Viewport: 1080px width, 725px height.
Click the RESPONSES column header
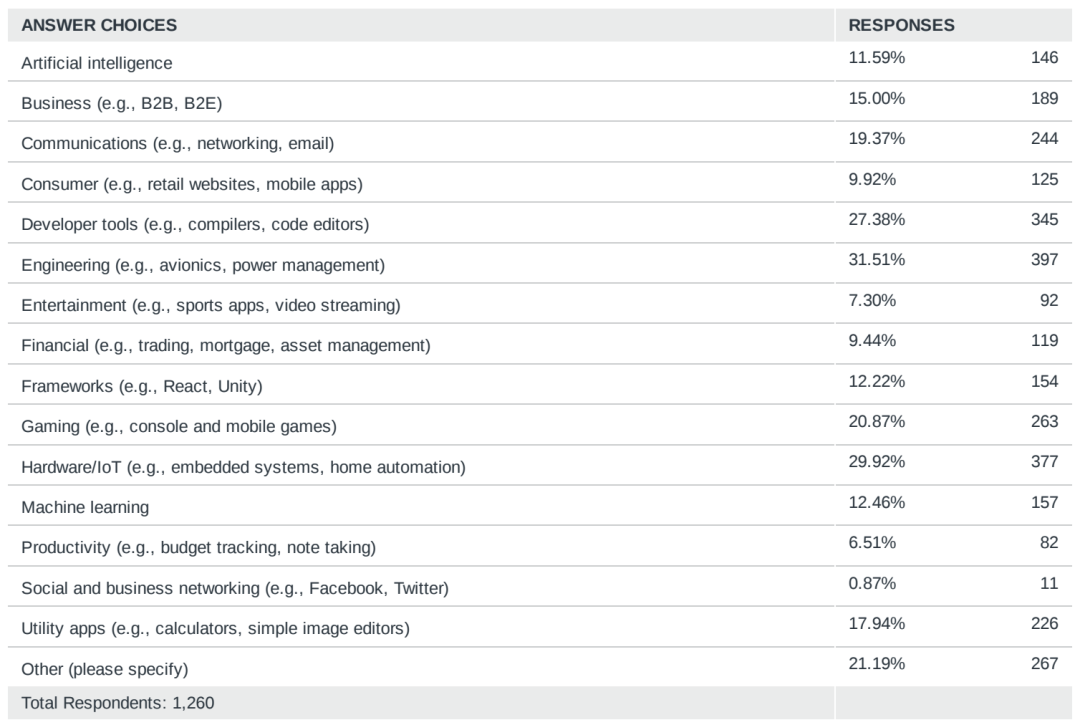point(901,25)
